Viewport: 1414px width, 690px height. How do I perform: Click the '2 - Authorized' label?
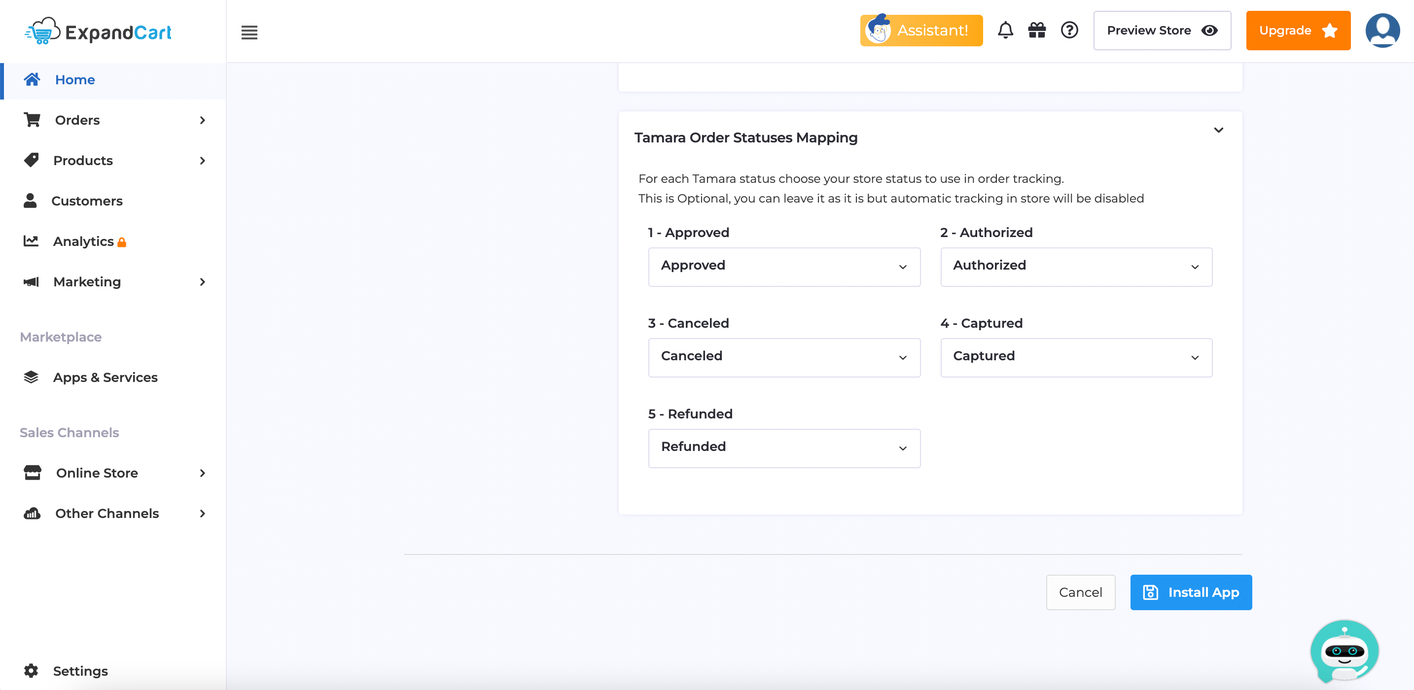pyautogui.click(x=986, y=232)
